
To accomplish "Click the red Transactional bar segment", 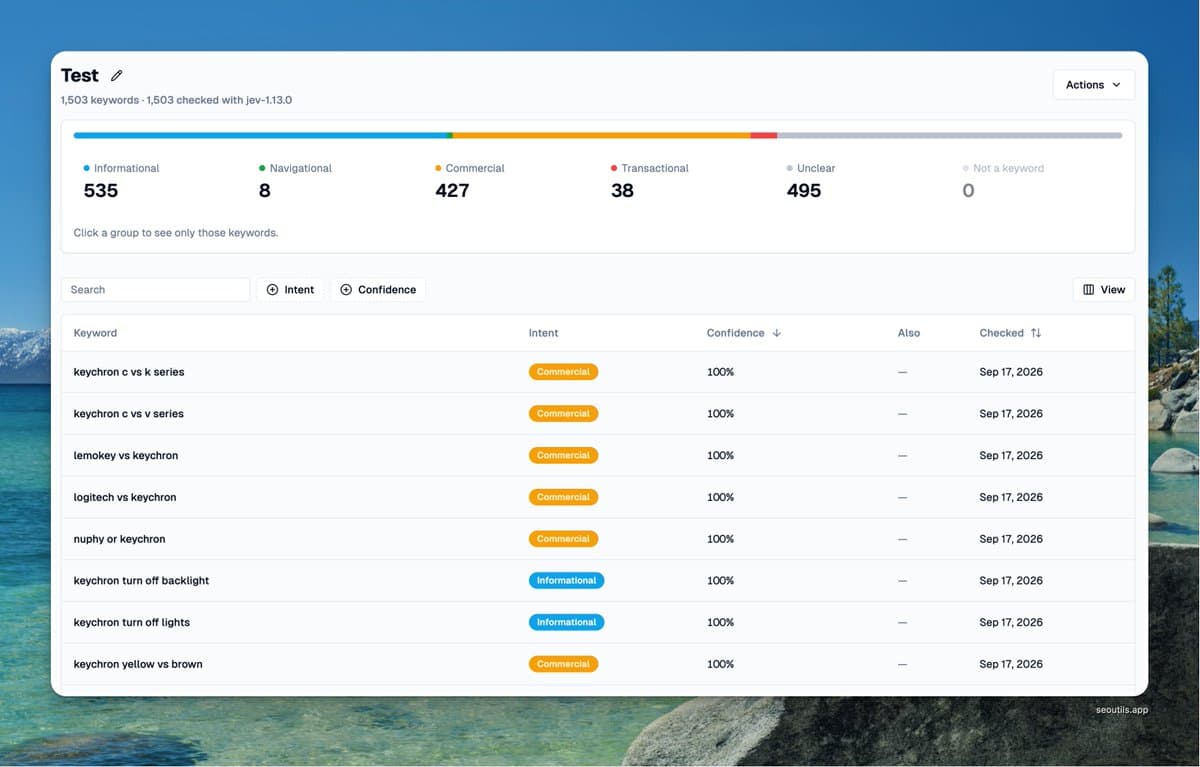I will click(763, 135).
